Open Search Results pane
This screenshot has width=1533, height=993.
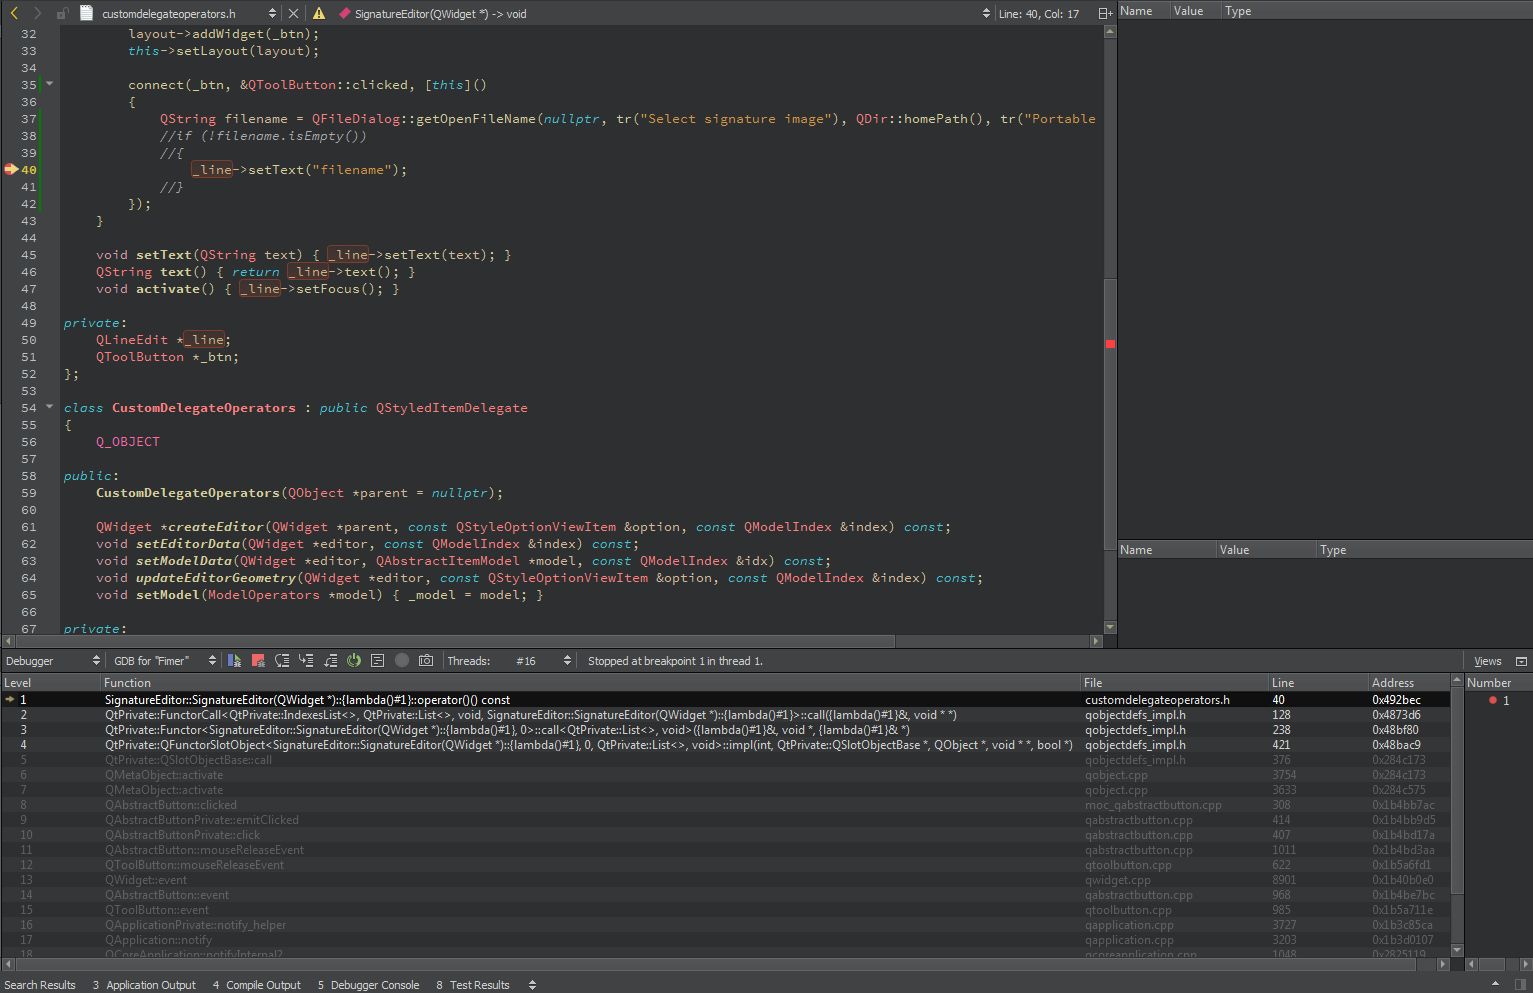tap(40, 985)
